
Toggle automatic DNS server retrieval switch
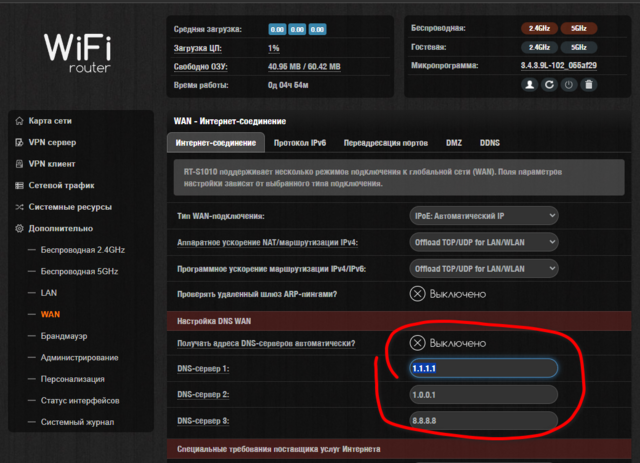coord(418,343)
